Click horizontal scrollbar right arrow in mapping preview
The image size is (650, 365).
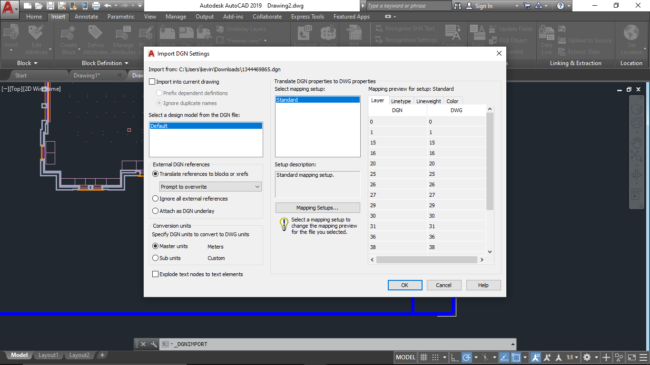tap(482, 260)
